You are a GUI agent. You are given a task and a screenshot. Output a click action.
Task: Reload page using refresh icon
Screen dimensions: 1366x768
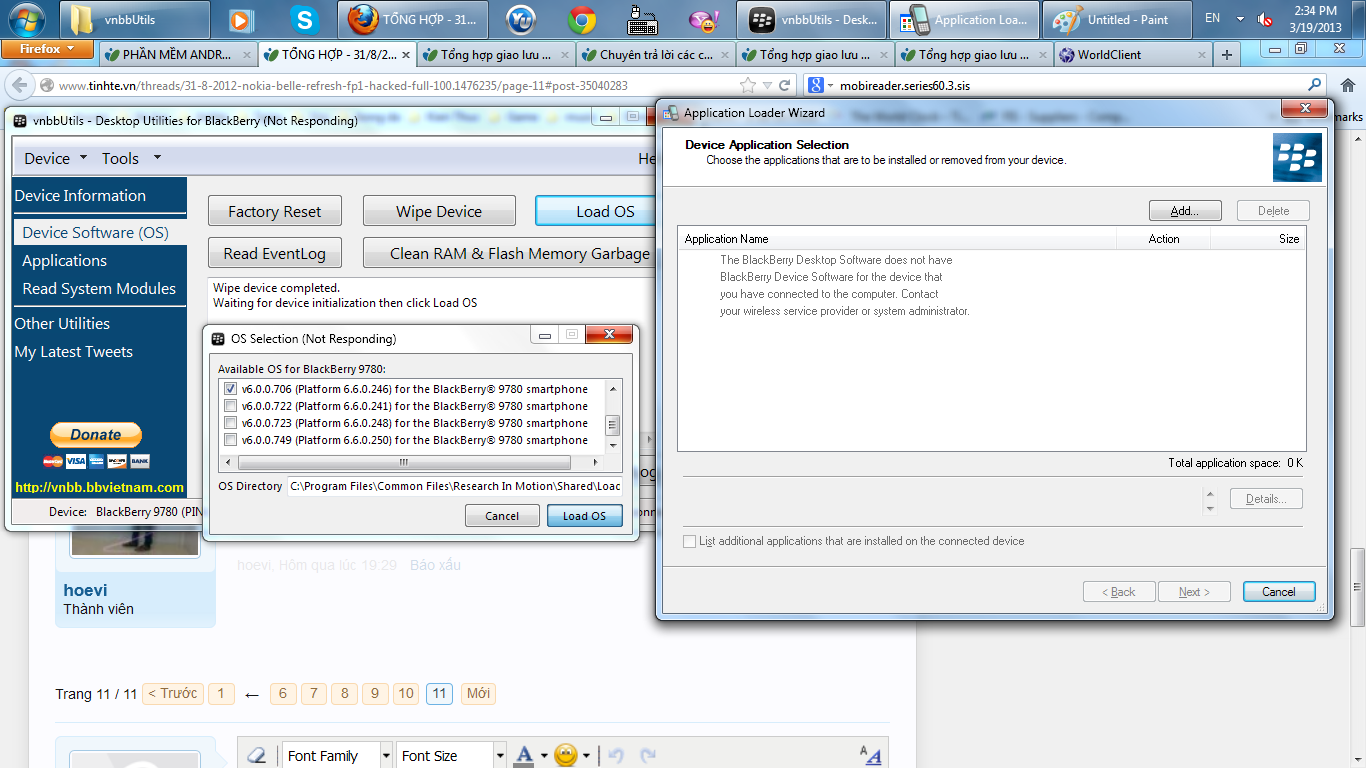785,86
